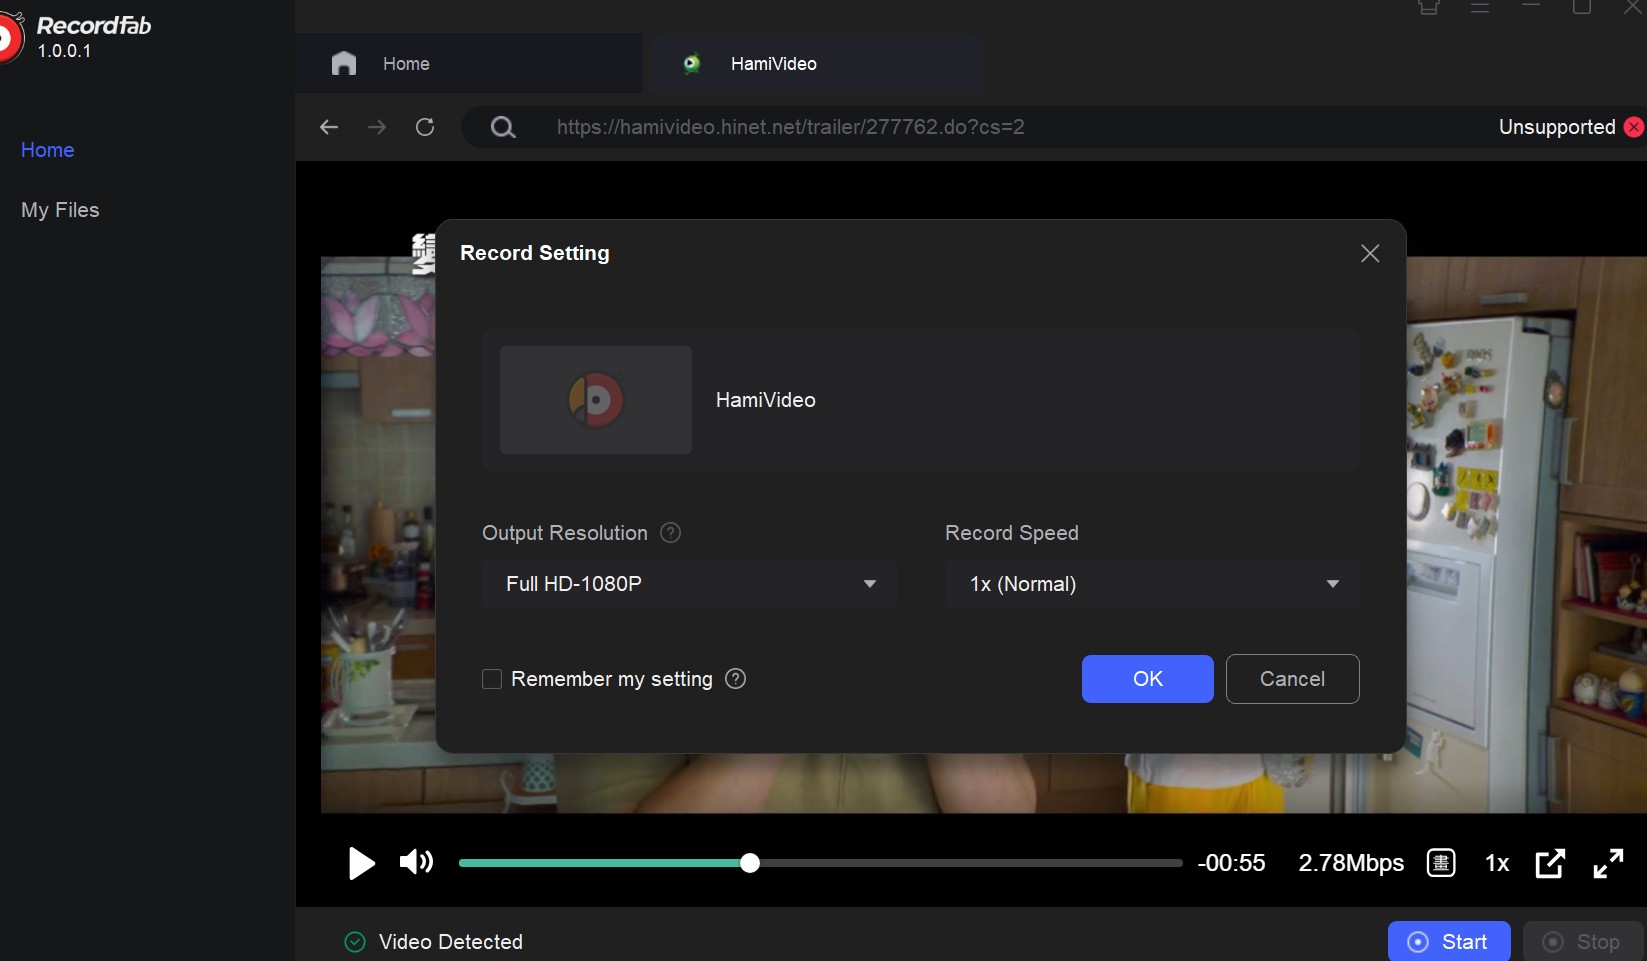1647x961 pixels.
Task: Go back with the left arrow
Action: [329, 127]
